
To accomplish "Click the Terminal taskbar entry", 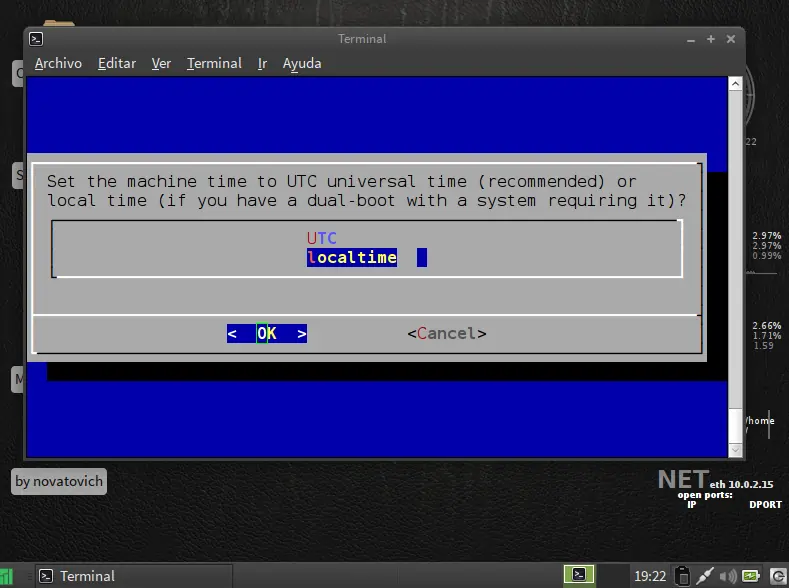I will [x=134, y=576].
